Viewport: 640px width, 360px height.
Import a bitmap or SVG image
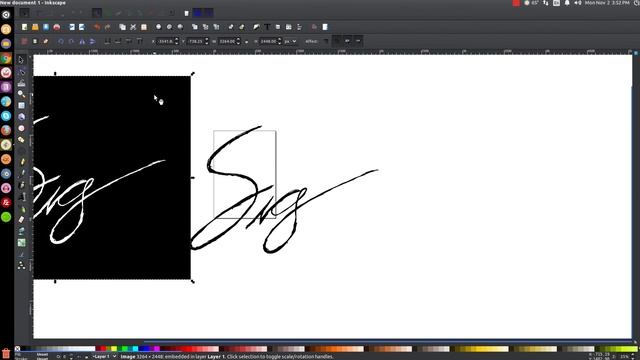click(x=72, y=27)
